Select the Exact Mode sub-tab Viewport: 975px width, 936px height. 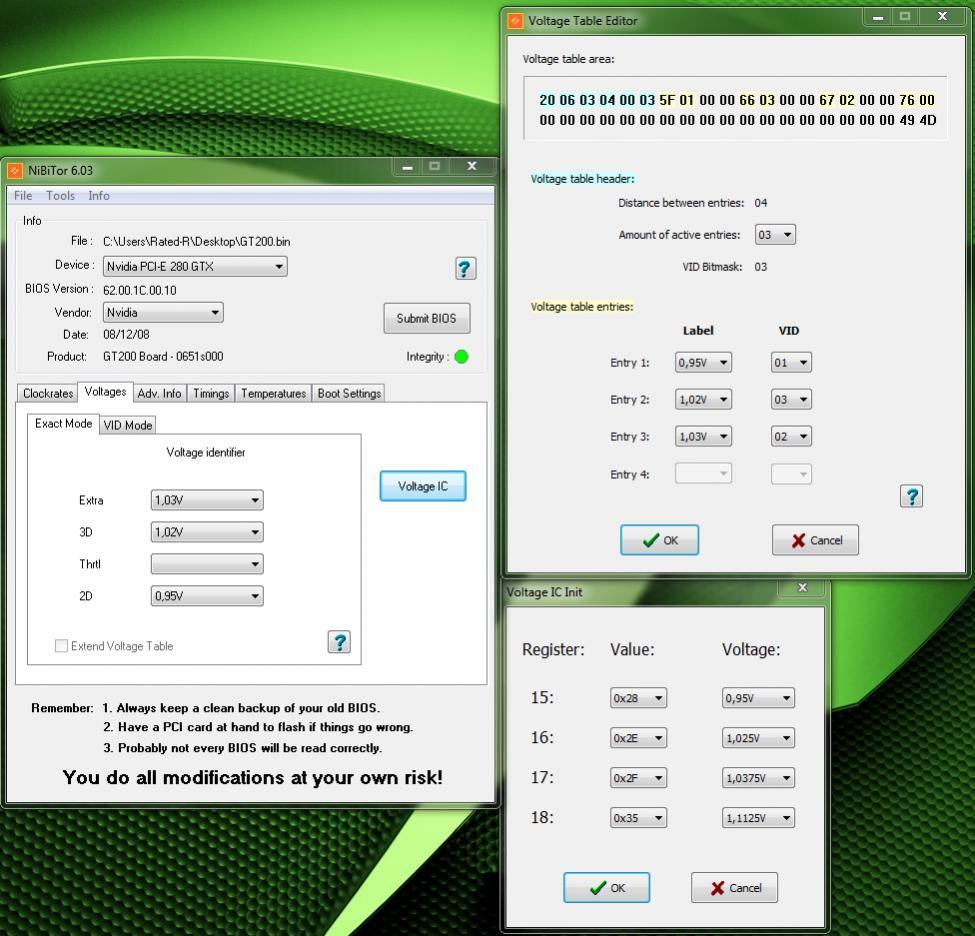pyautogui.click(x=63, y=424)
